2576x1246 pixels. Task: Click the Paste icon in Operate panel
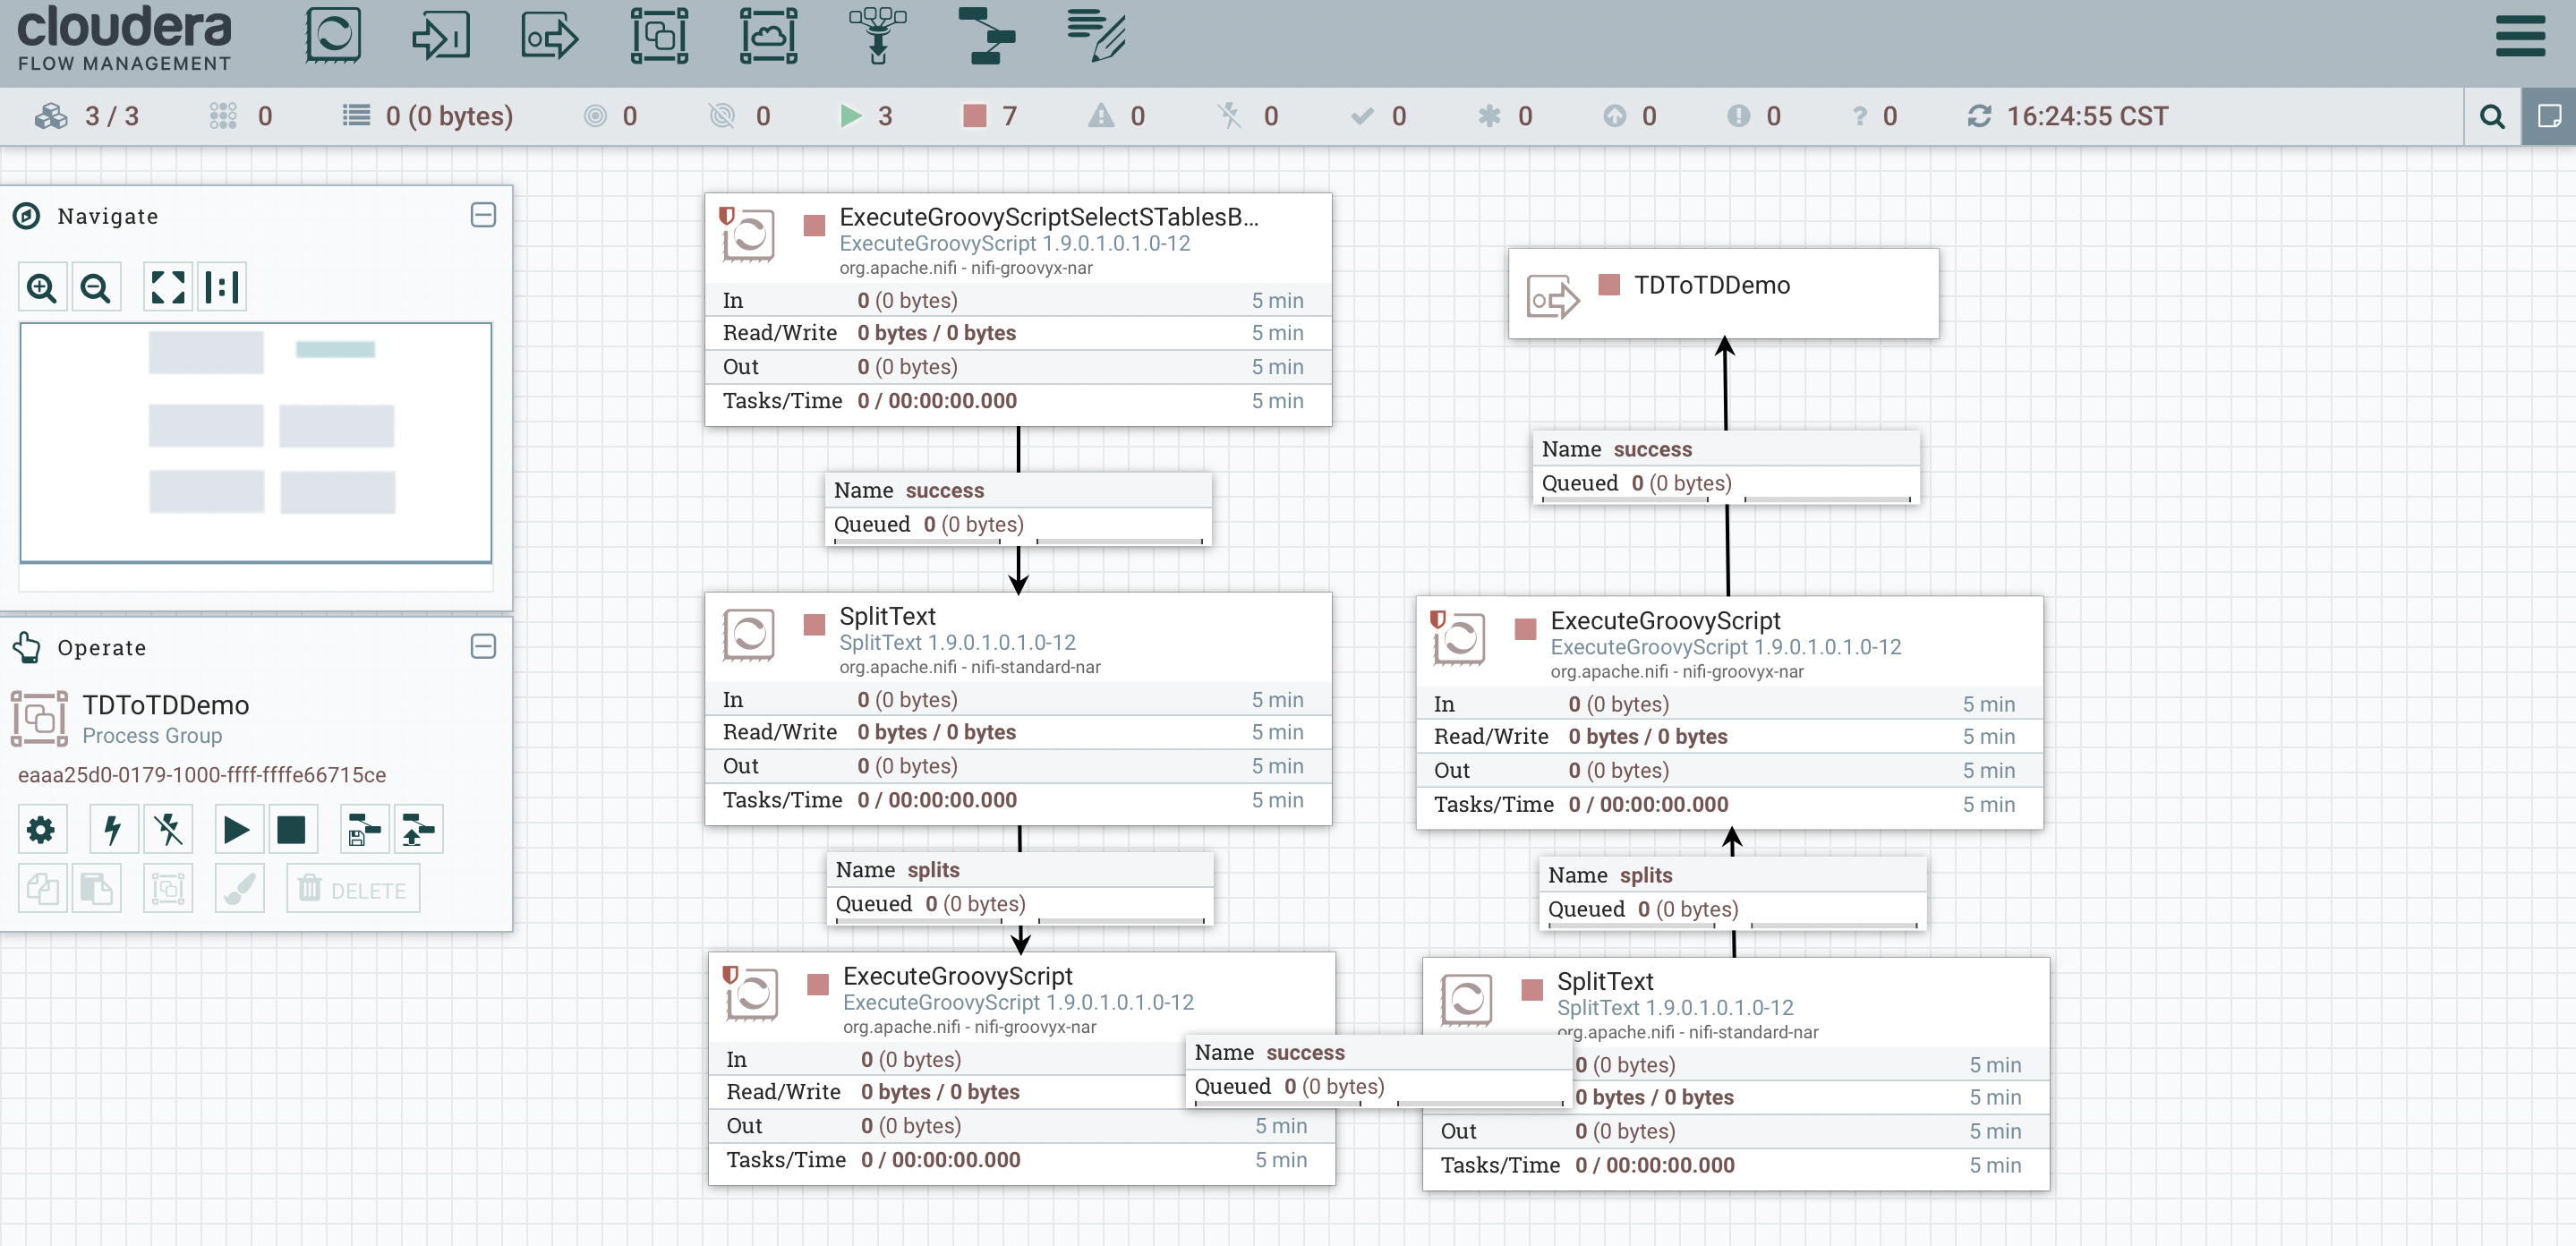[x=96, y=888]
